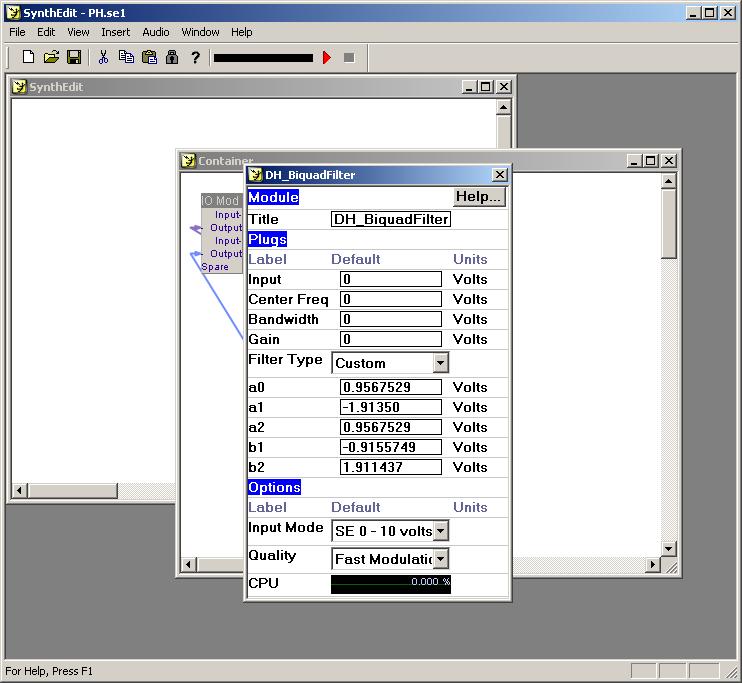Click the Help... button in DH_BiquadFilter dialog
The image size is (742, 683).
click(x=478, y=196)
